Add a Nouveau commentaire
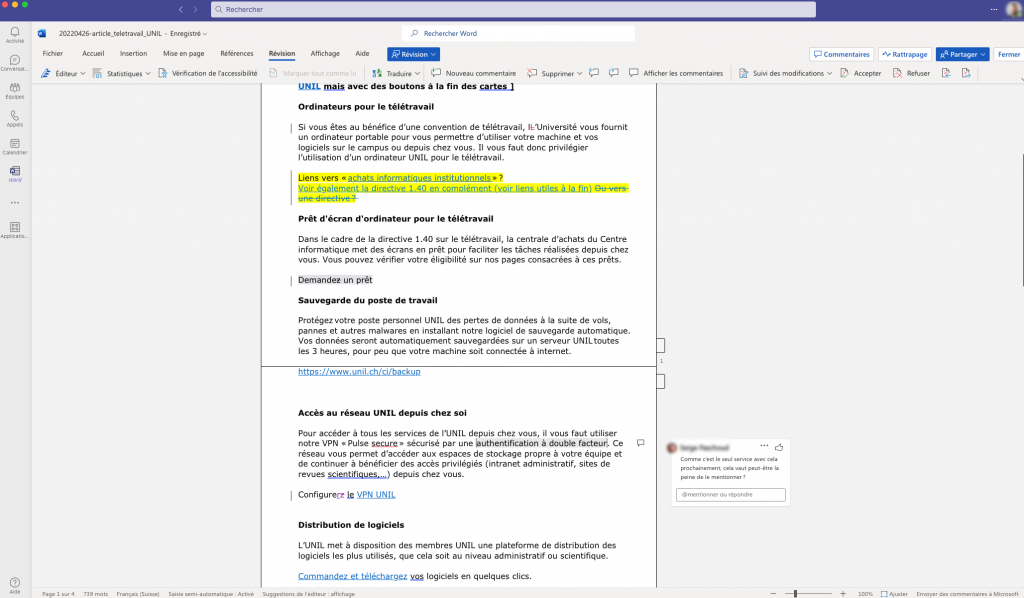 point(473,73)
